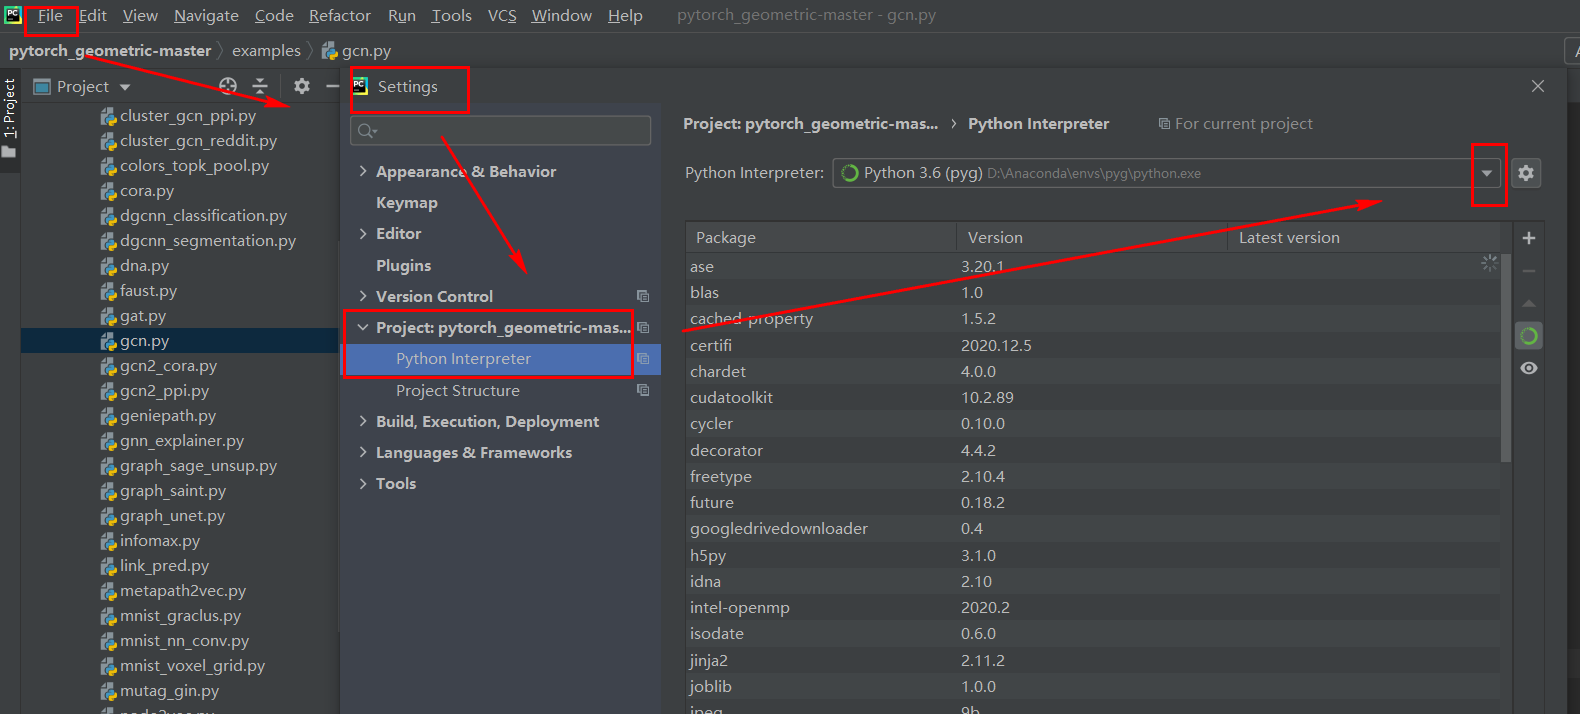This screenshot has width=1580, height=714.
Task: Select the cudatoolkit package row
Action: pos(1092,398)
